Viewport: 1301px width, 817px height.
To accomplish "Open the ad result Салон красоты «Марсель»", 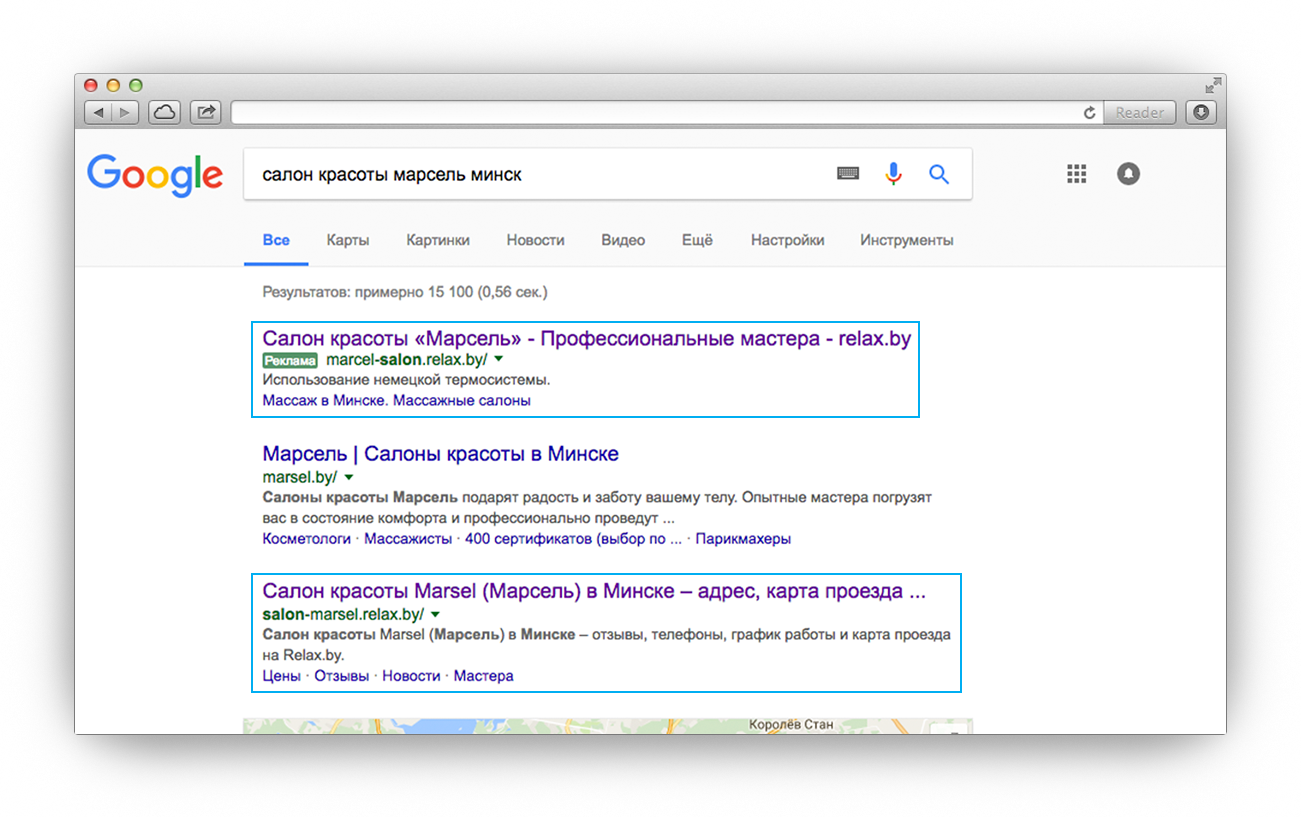I will point(587,339).
